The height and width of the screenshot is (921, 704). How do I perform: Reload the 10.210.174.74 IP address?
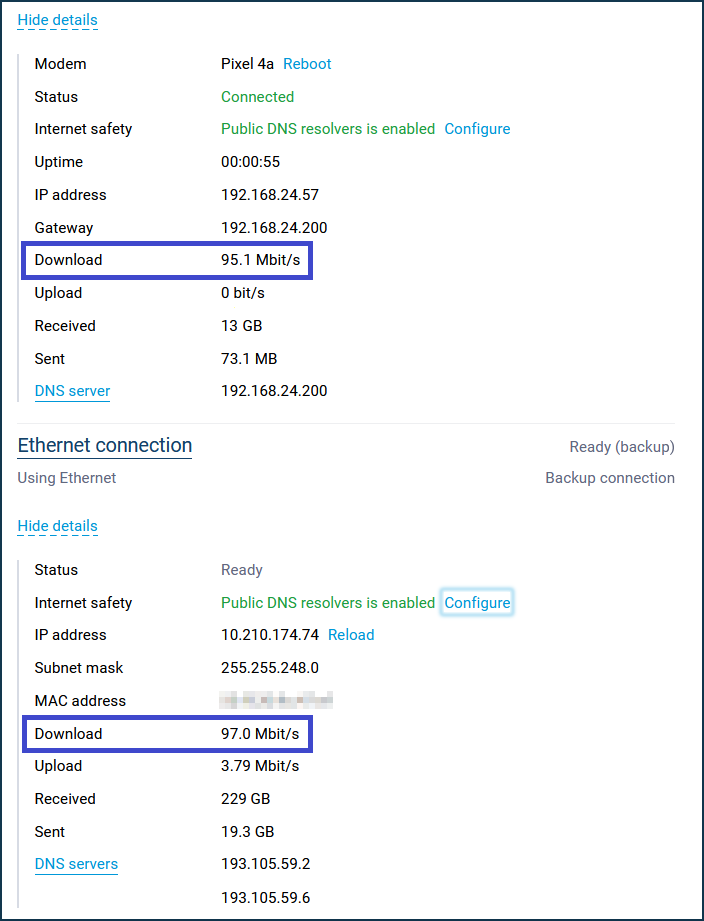click(x=351, y=635)
